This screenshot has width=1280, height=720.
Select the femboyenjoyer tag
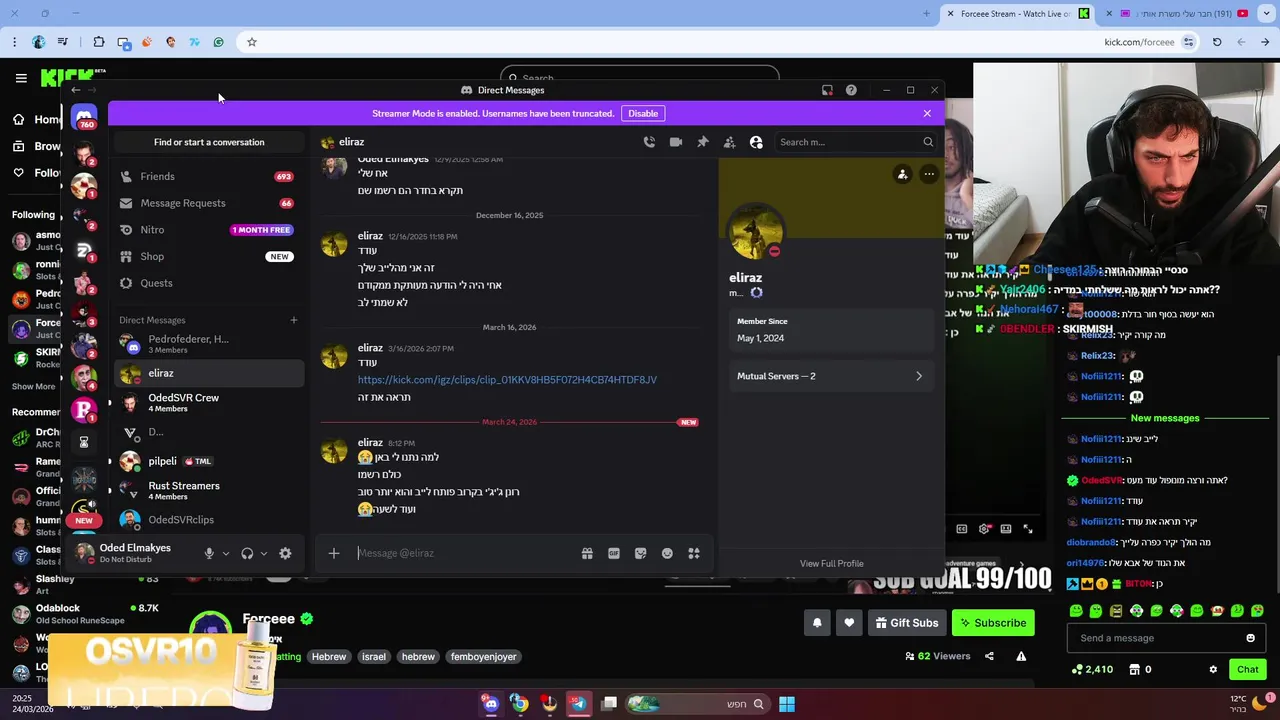click(484, 657)
